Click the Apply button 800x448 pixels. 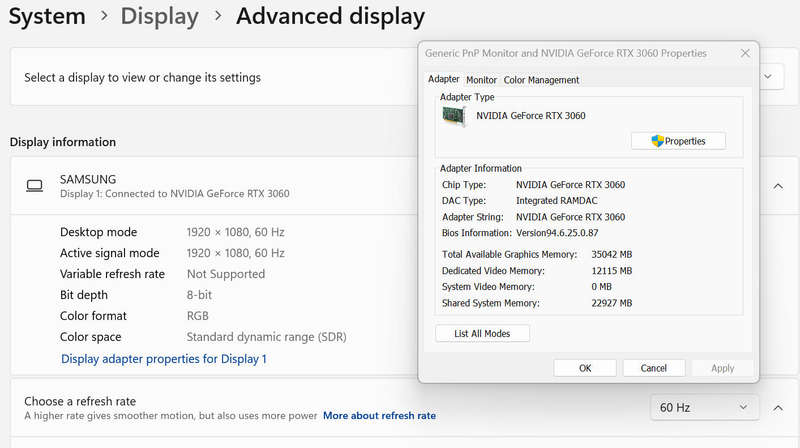click(x=722, y=368)
